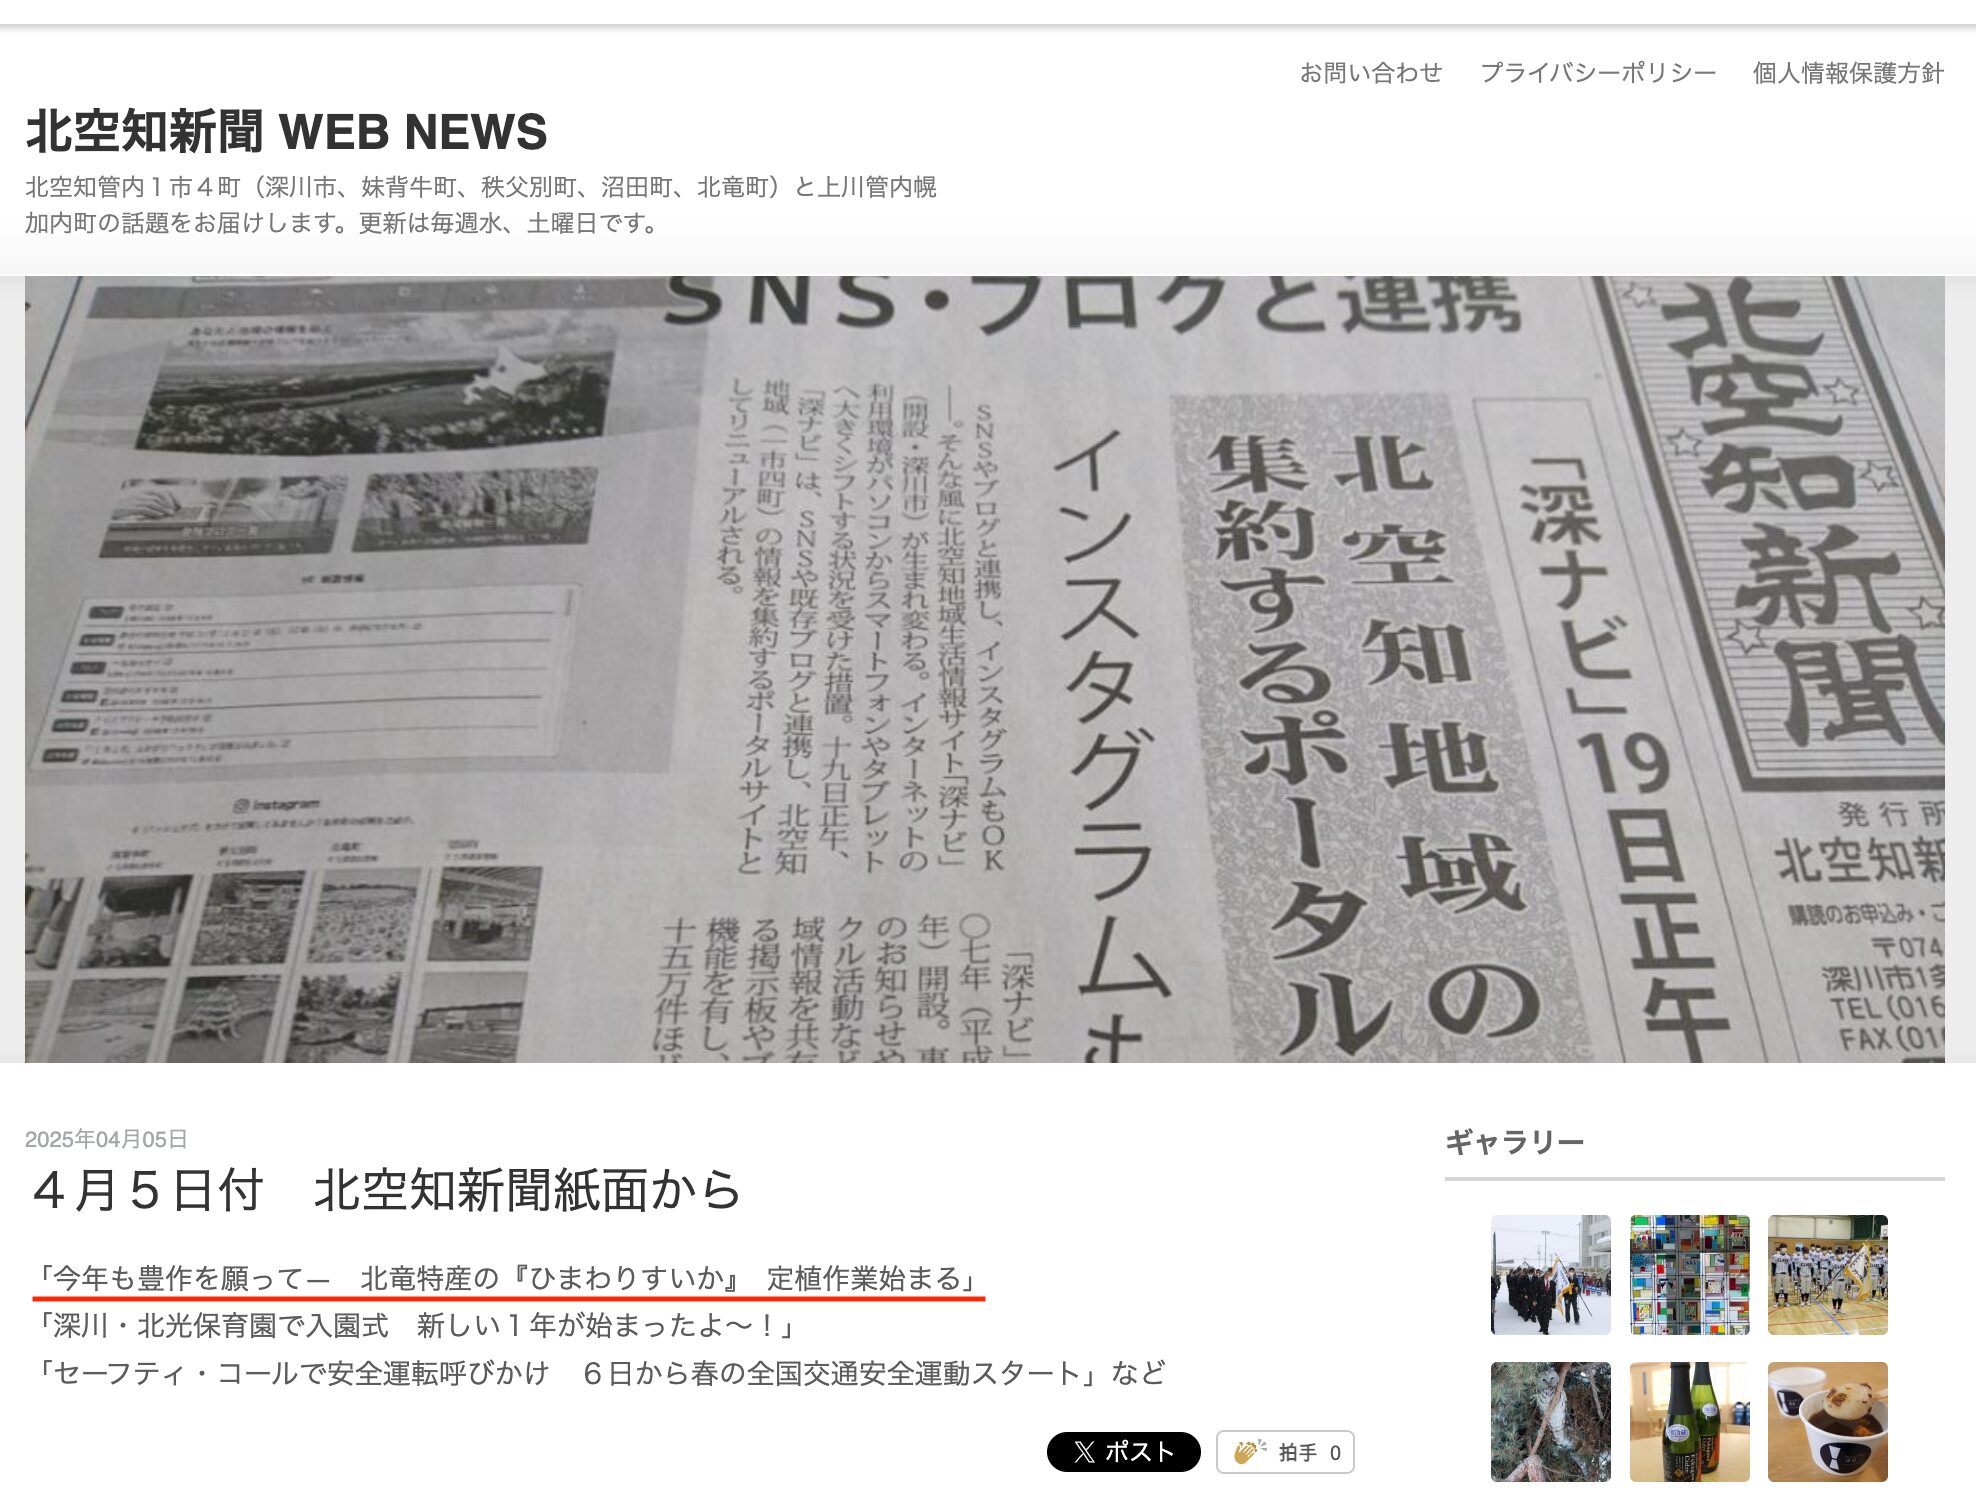1976x1502 pixels.
Task: Click the ポスト share button
Action: point(1123,1452)
